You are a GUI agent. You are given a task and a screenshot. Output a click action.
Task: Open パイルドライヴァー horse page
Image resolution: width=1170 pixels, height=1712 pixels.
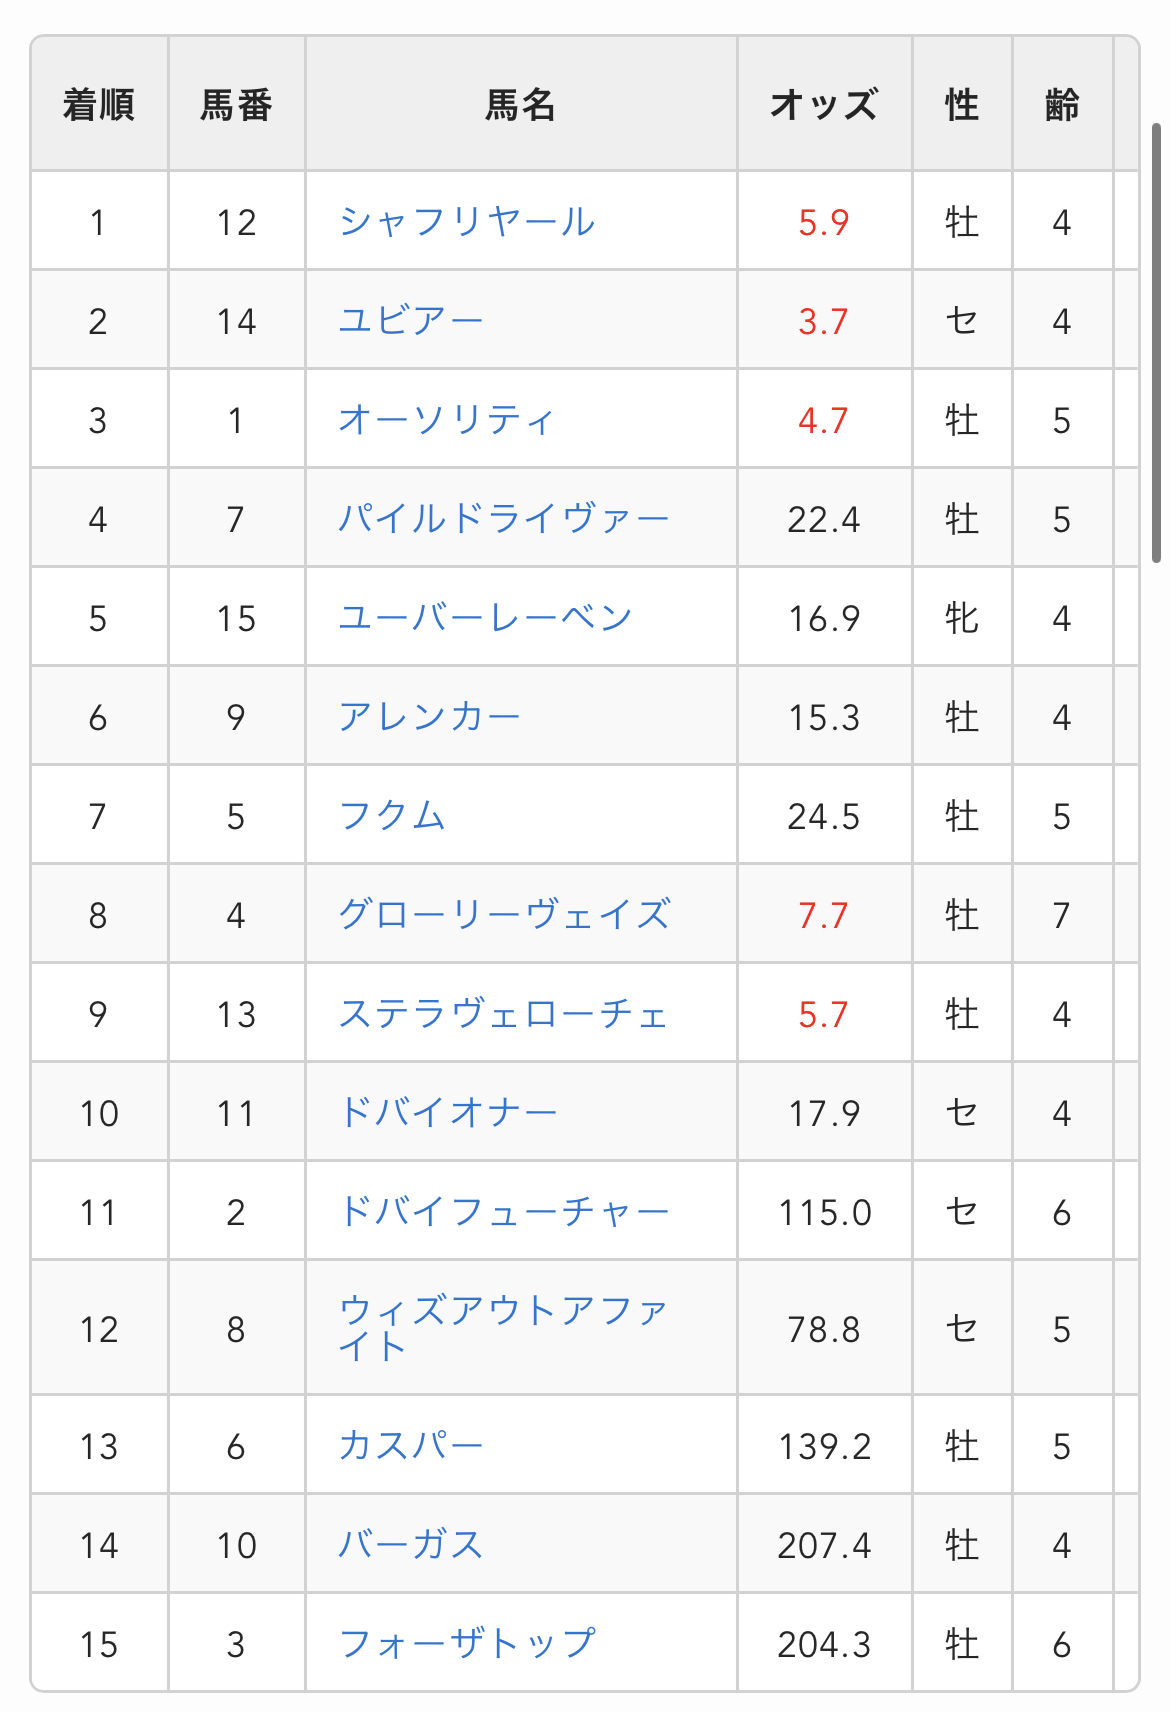[x=503, y=518]
